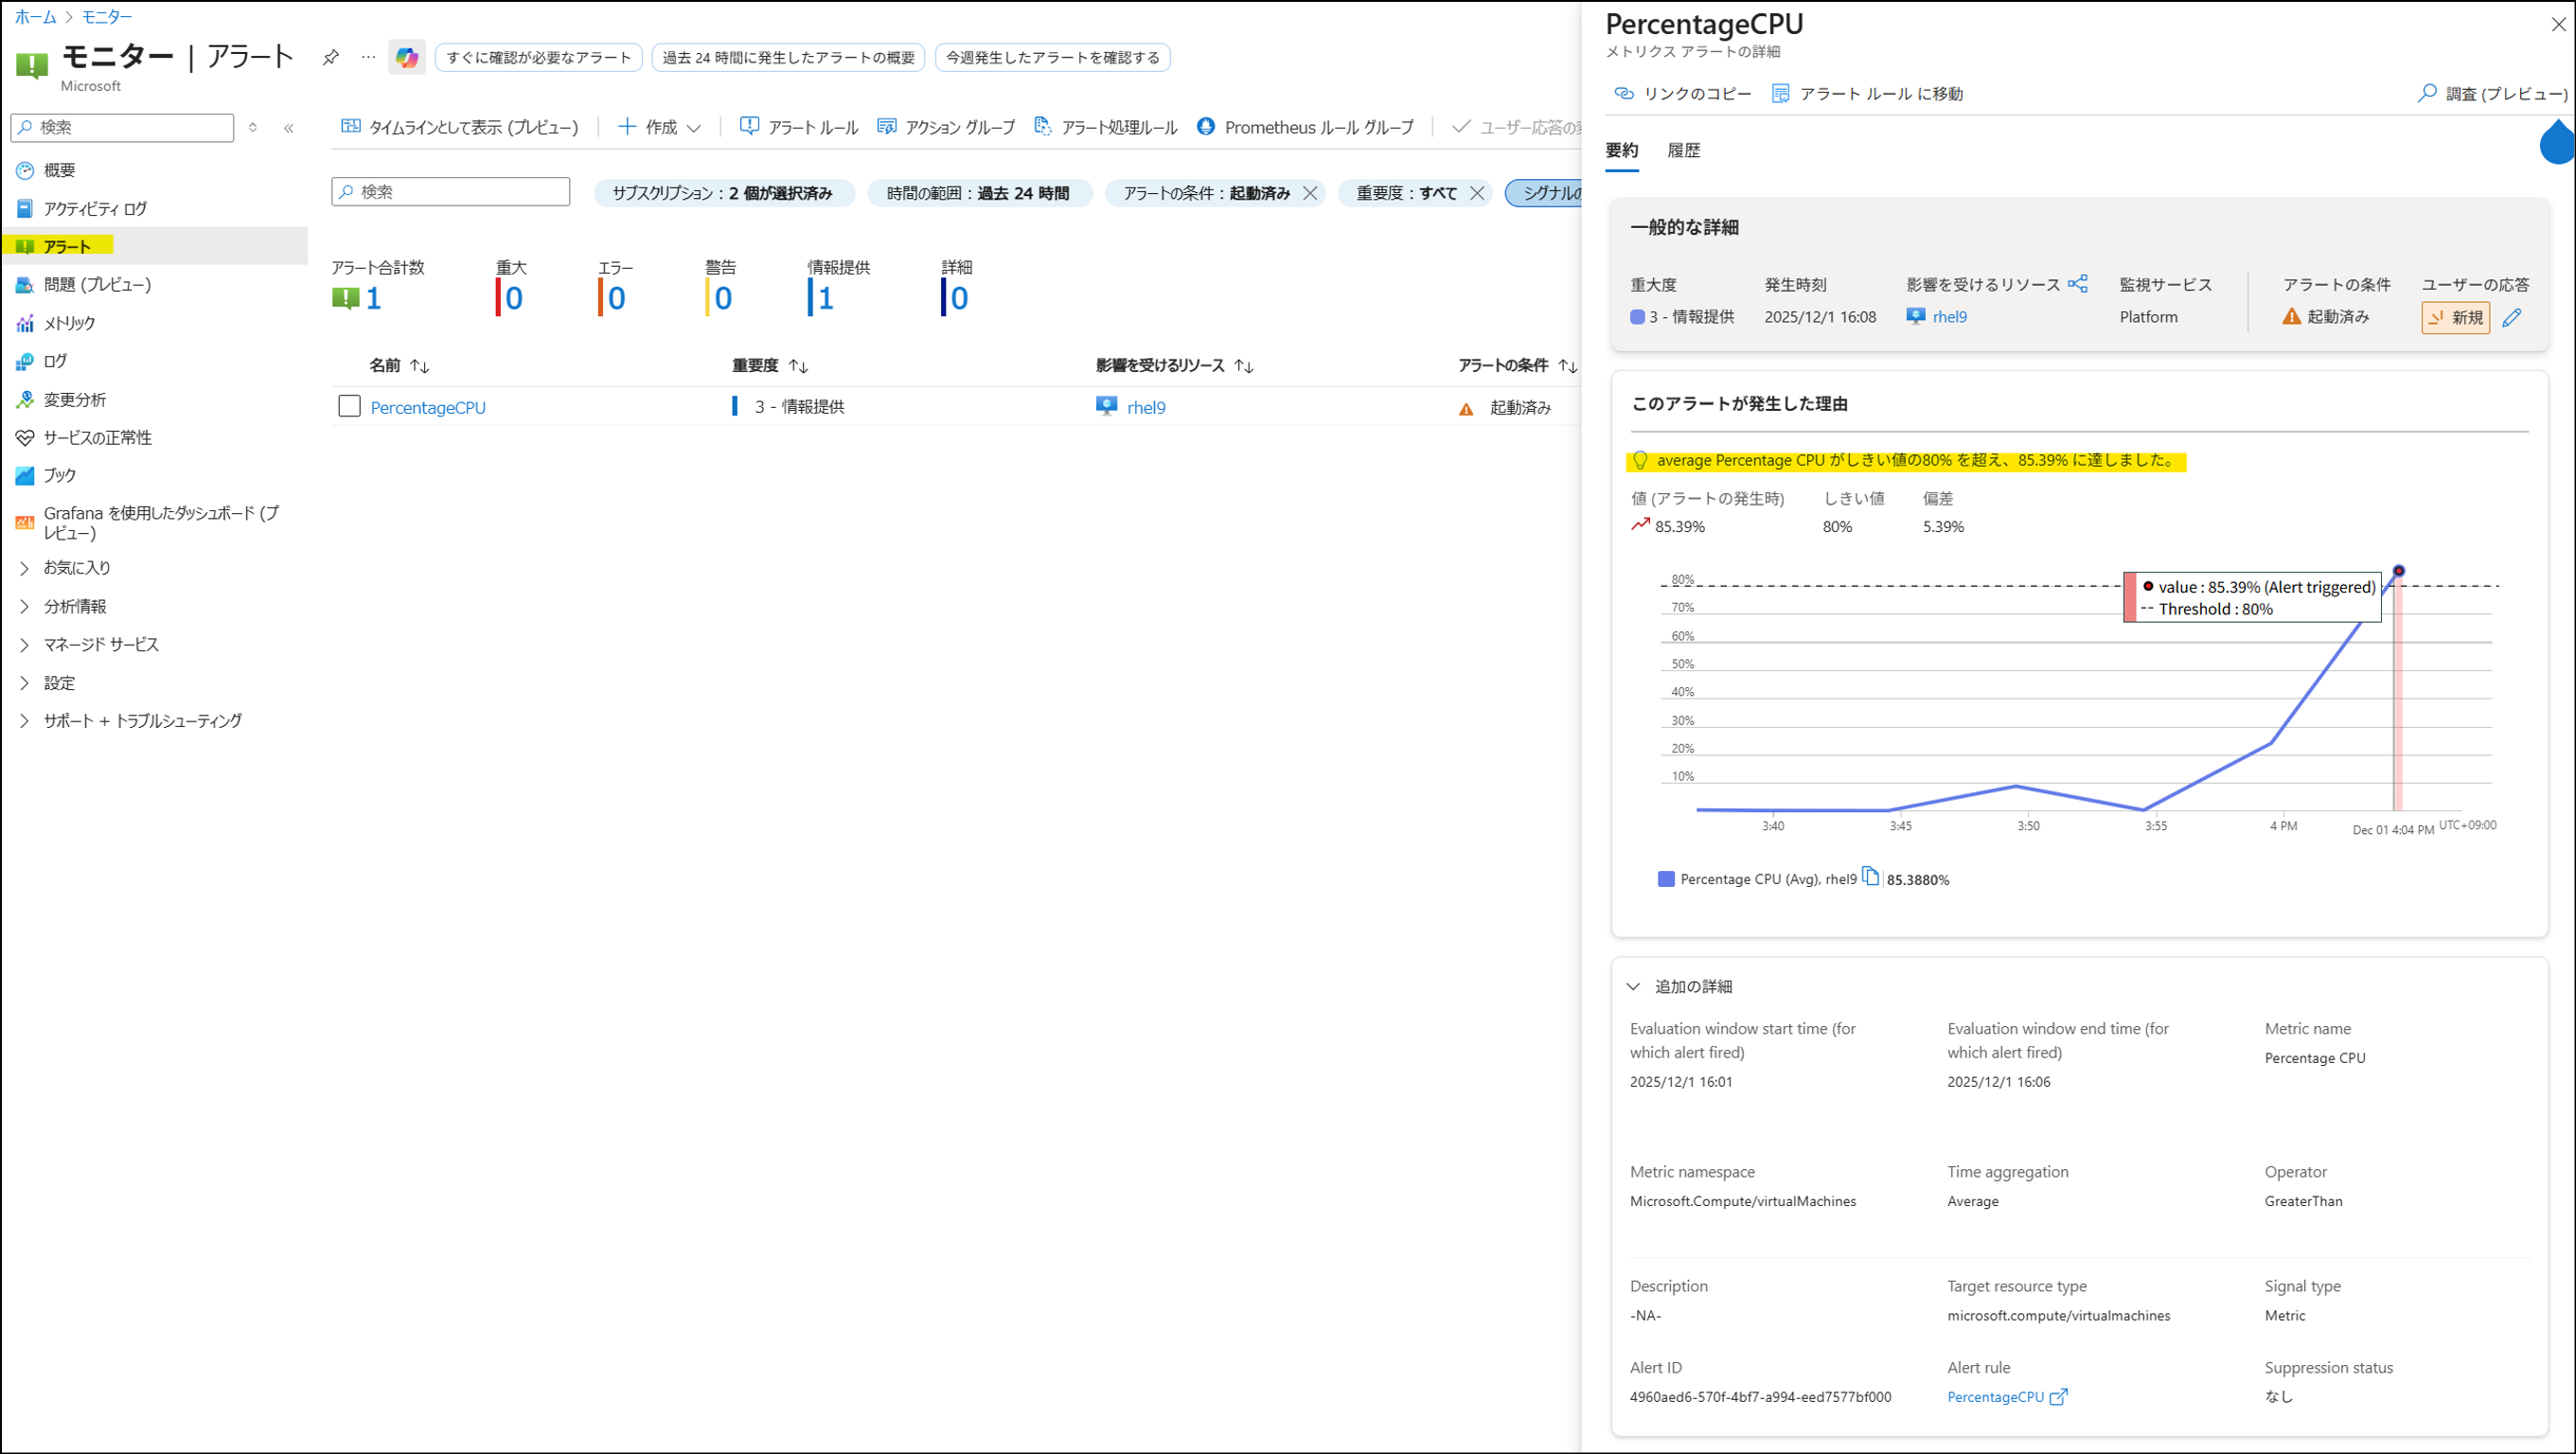The image size is (2576, 1454).
Task: Open アラート処理ルール from the toolbar
Action: coord(1106,127)
